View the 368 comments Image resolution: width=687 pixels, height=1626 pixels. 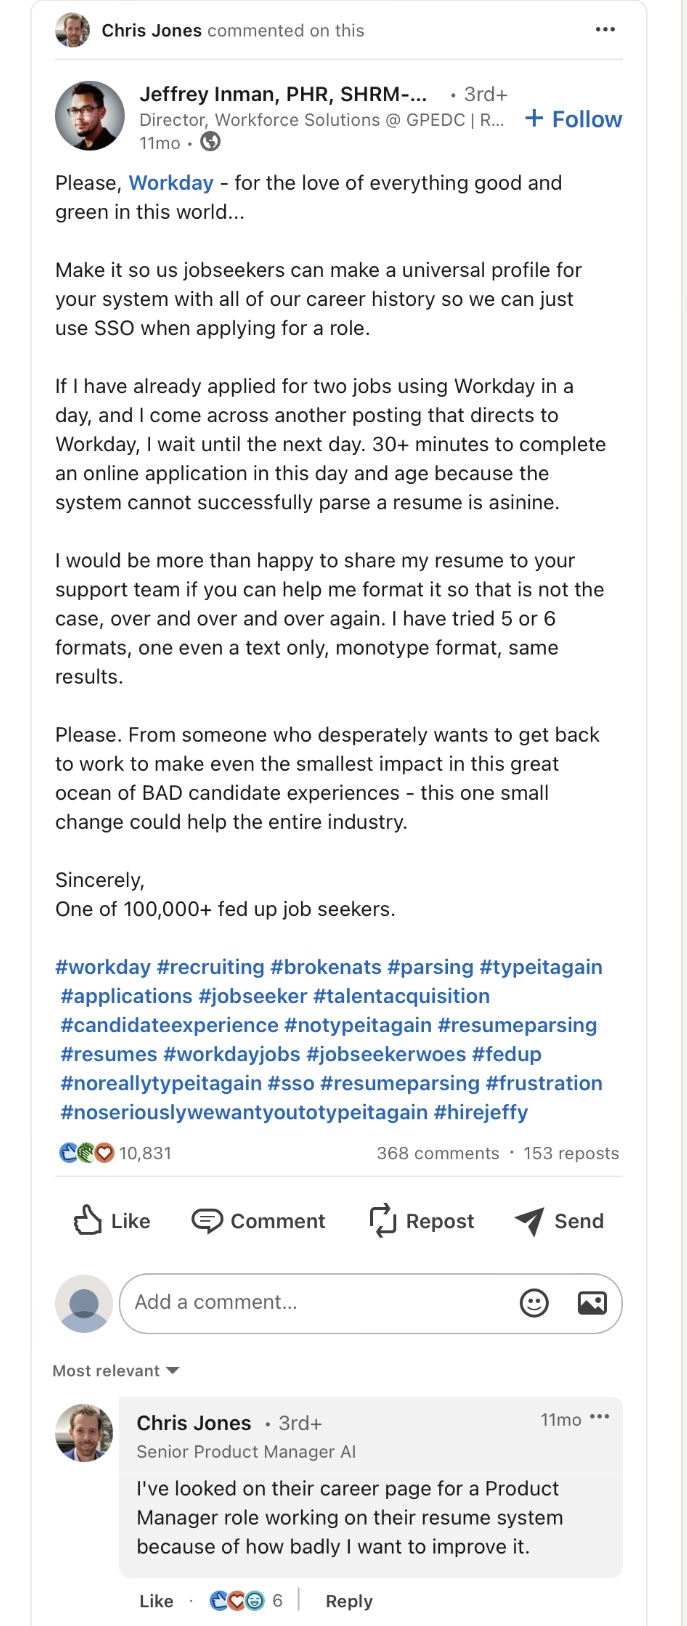click(x=437, y=1153)
